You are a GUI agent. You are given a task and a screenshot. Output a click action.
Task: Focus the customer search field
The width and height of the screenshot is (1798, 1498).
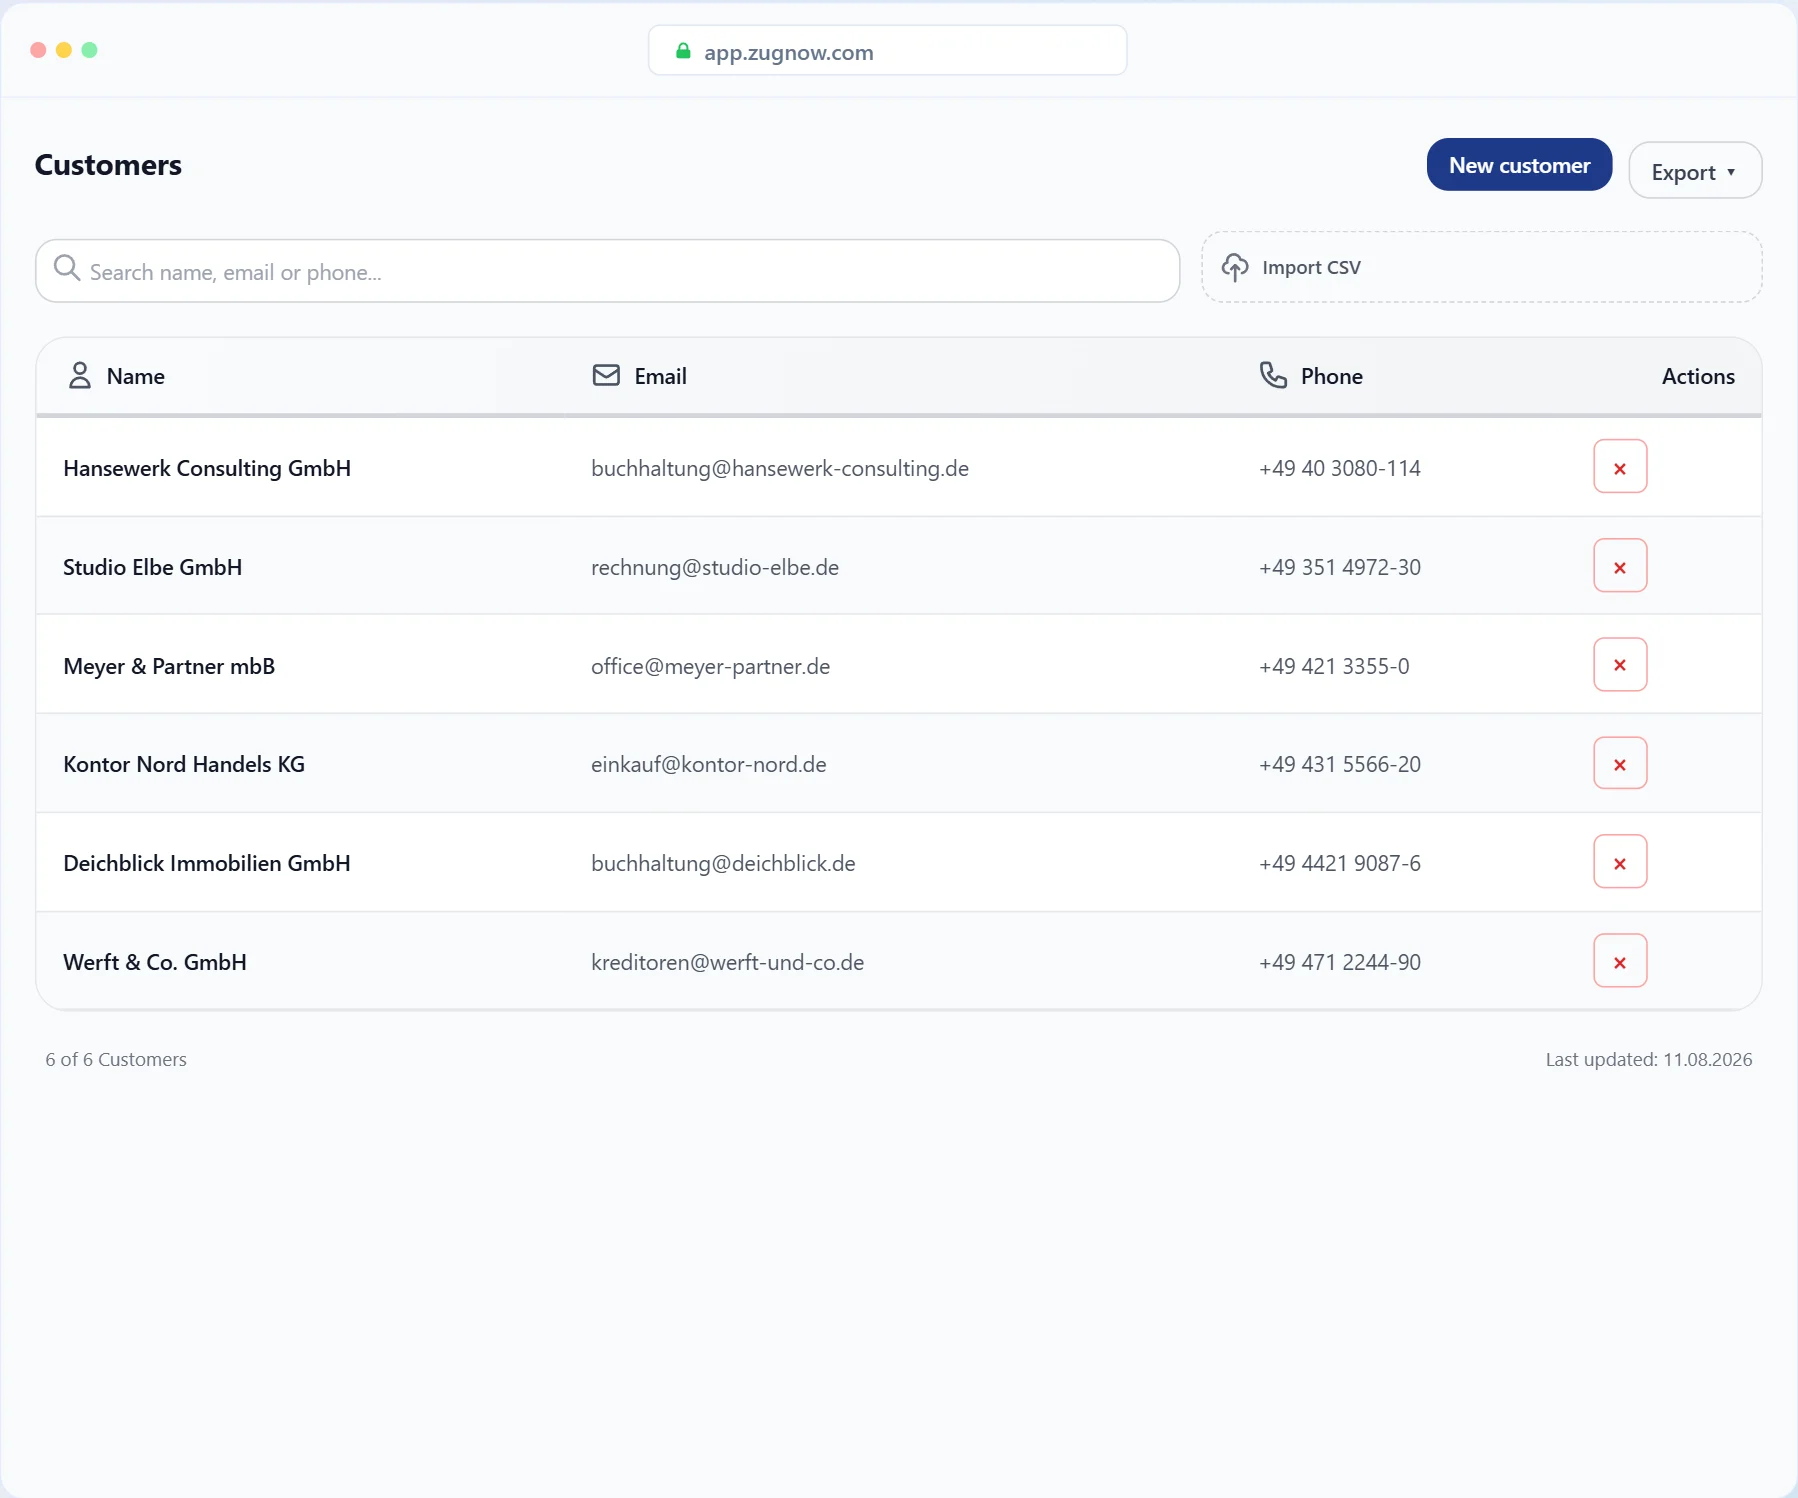608,271
